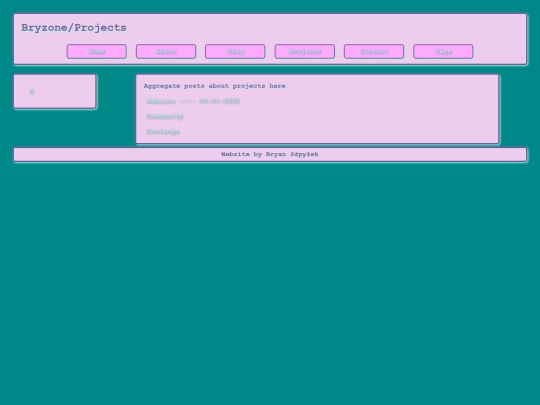Open the Blog section
The height and width of the screenshot is (405, 540).
pos(235,51)
